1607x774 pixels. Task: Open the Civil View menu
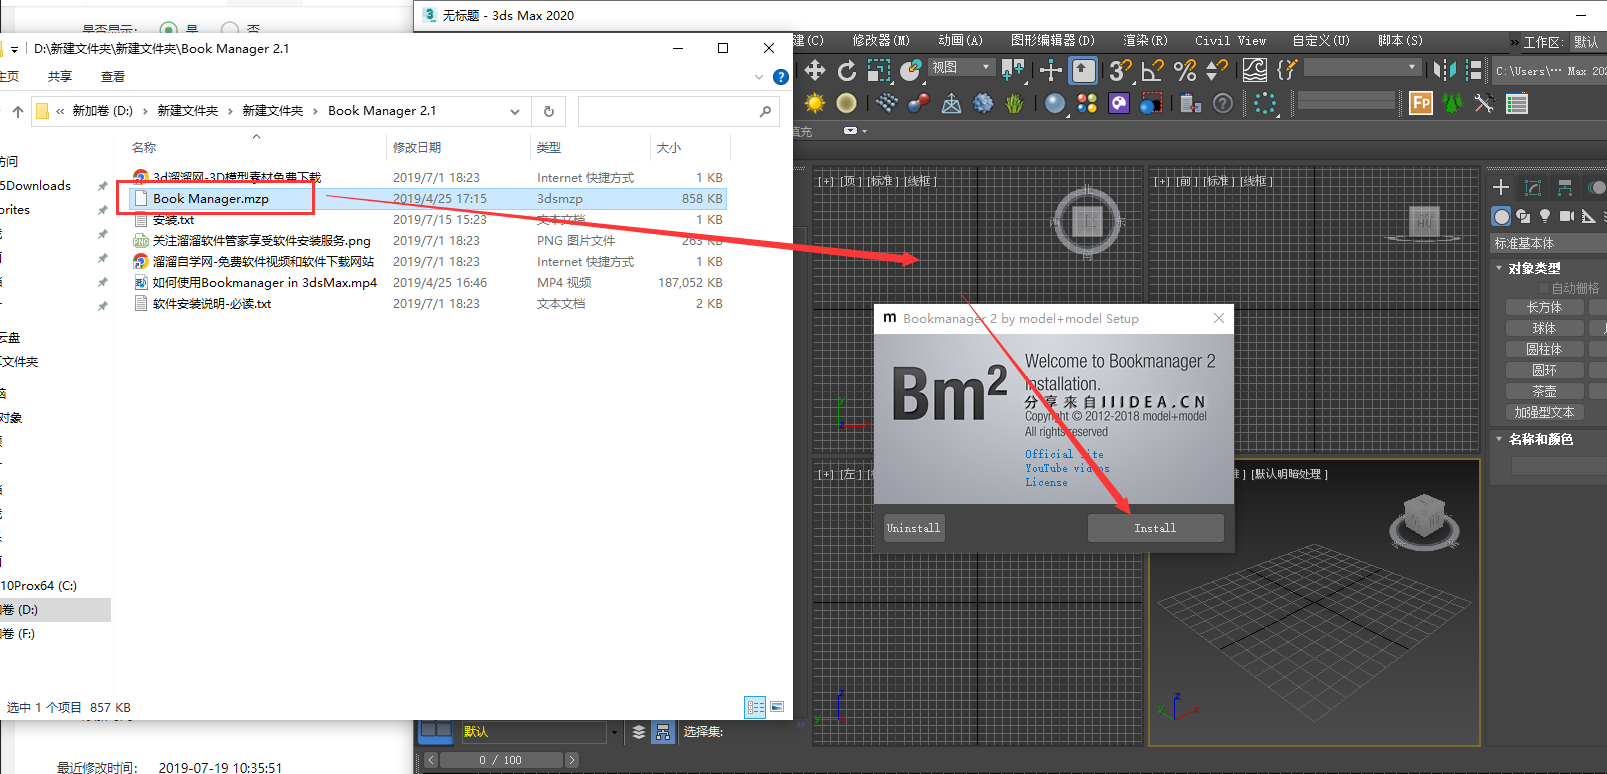click(x=1230, y=41)
